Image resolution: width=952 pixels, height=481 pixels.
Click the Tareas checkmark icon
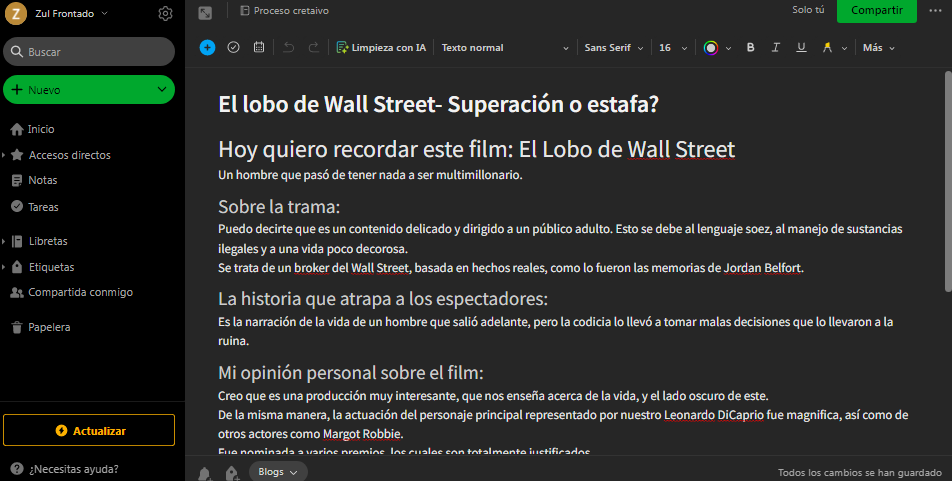(17, 206)
